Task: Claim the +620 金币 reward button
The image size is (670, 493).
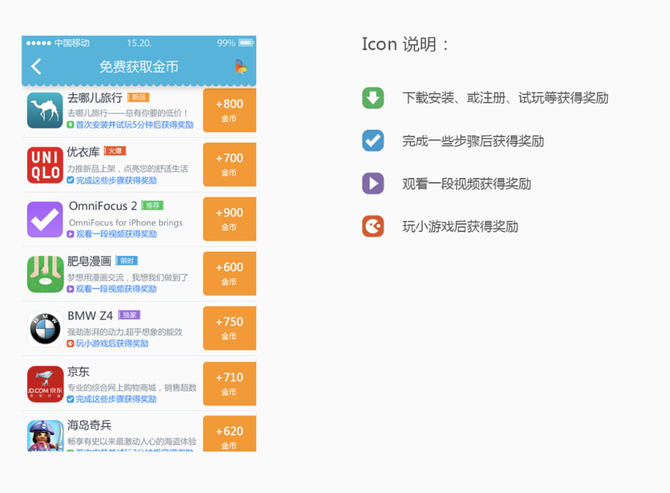Action: [229, 434]
